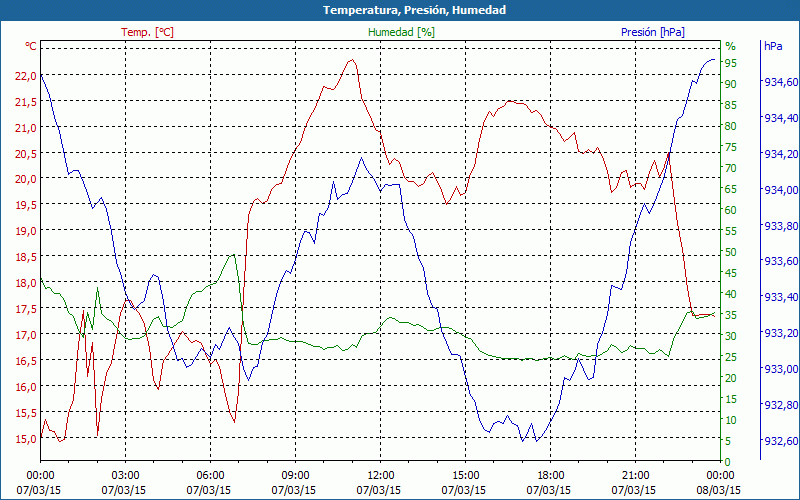Select the red 'Temp. [°C]' legend label
Viewport: 800px width, 500px height.
coord(147,32)
